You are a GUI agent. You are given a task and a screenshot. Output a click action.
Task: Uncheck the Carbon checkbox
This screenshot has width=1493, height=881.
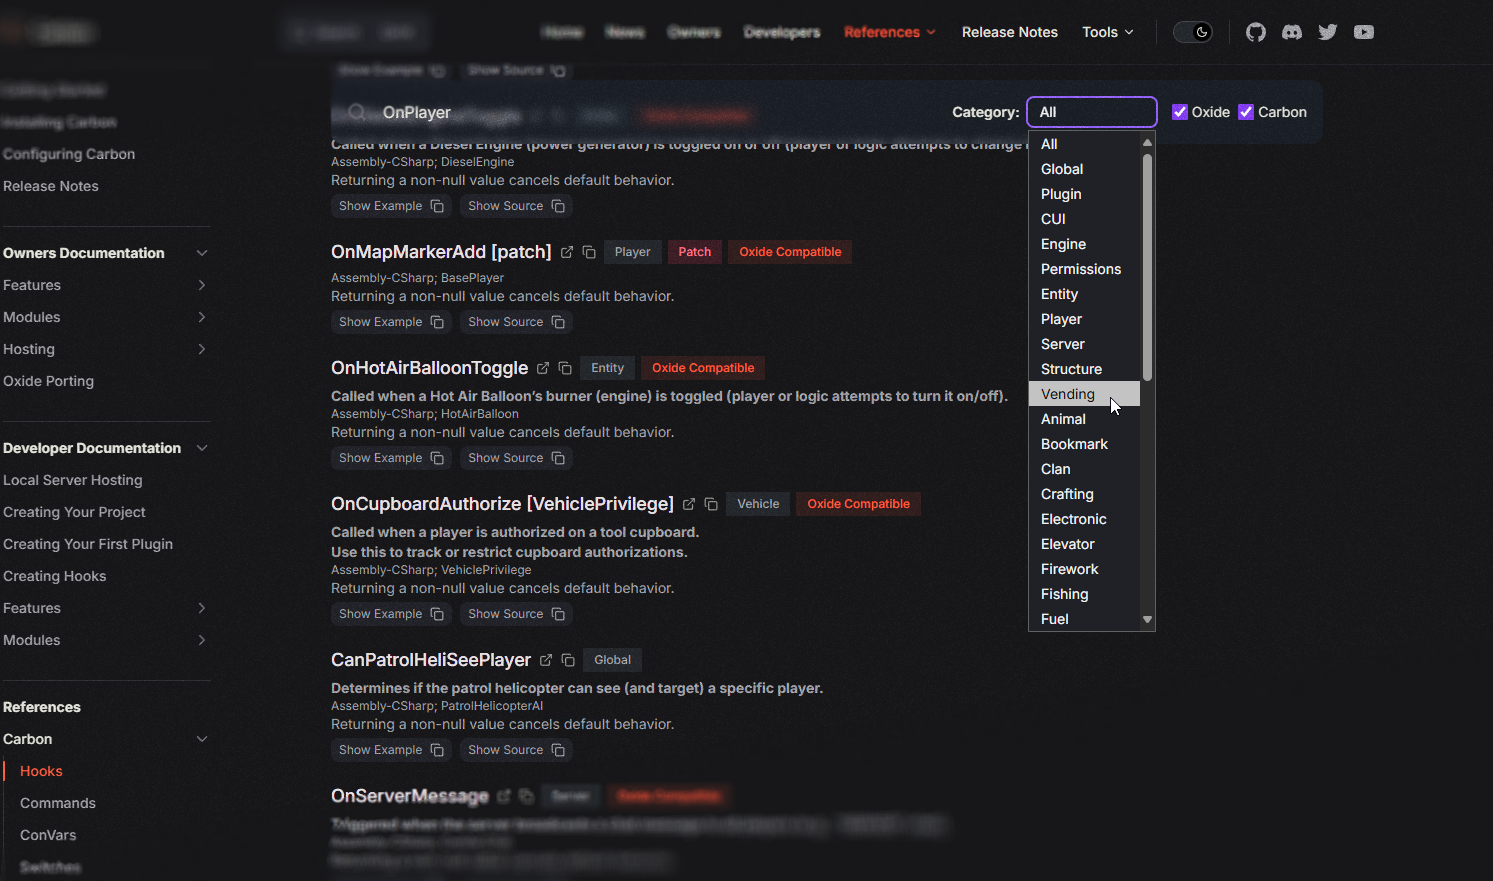click(1246, 112)
